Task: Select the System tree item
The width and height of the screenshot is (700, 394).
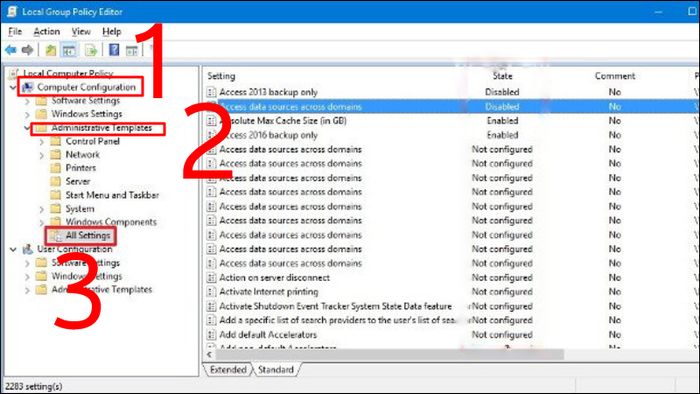Action: 80,209
